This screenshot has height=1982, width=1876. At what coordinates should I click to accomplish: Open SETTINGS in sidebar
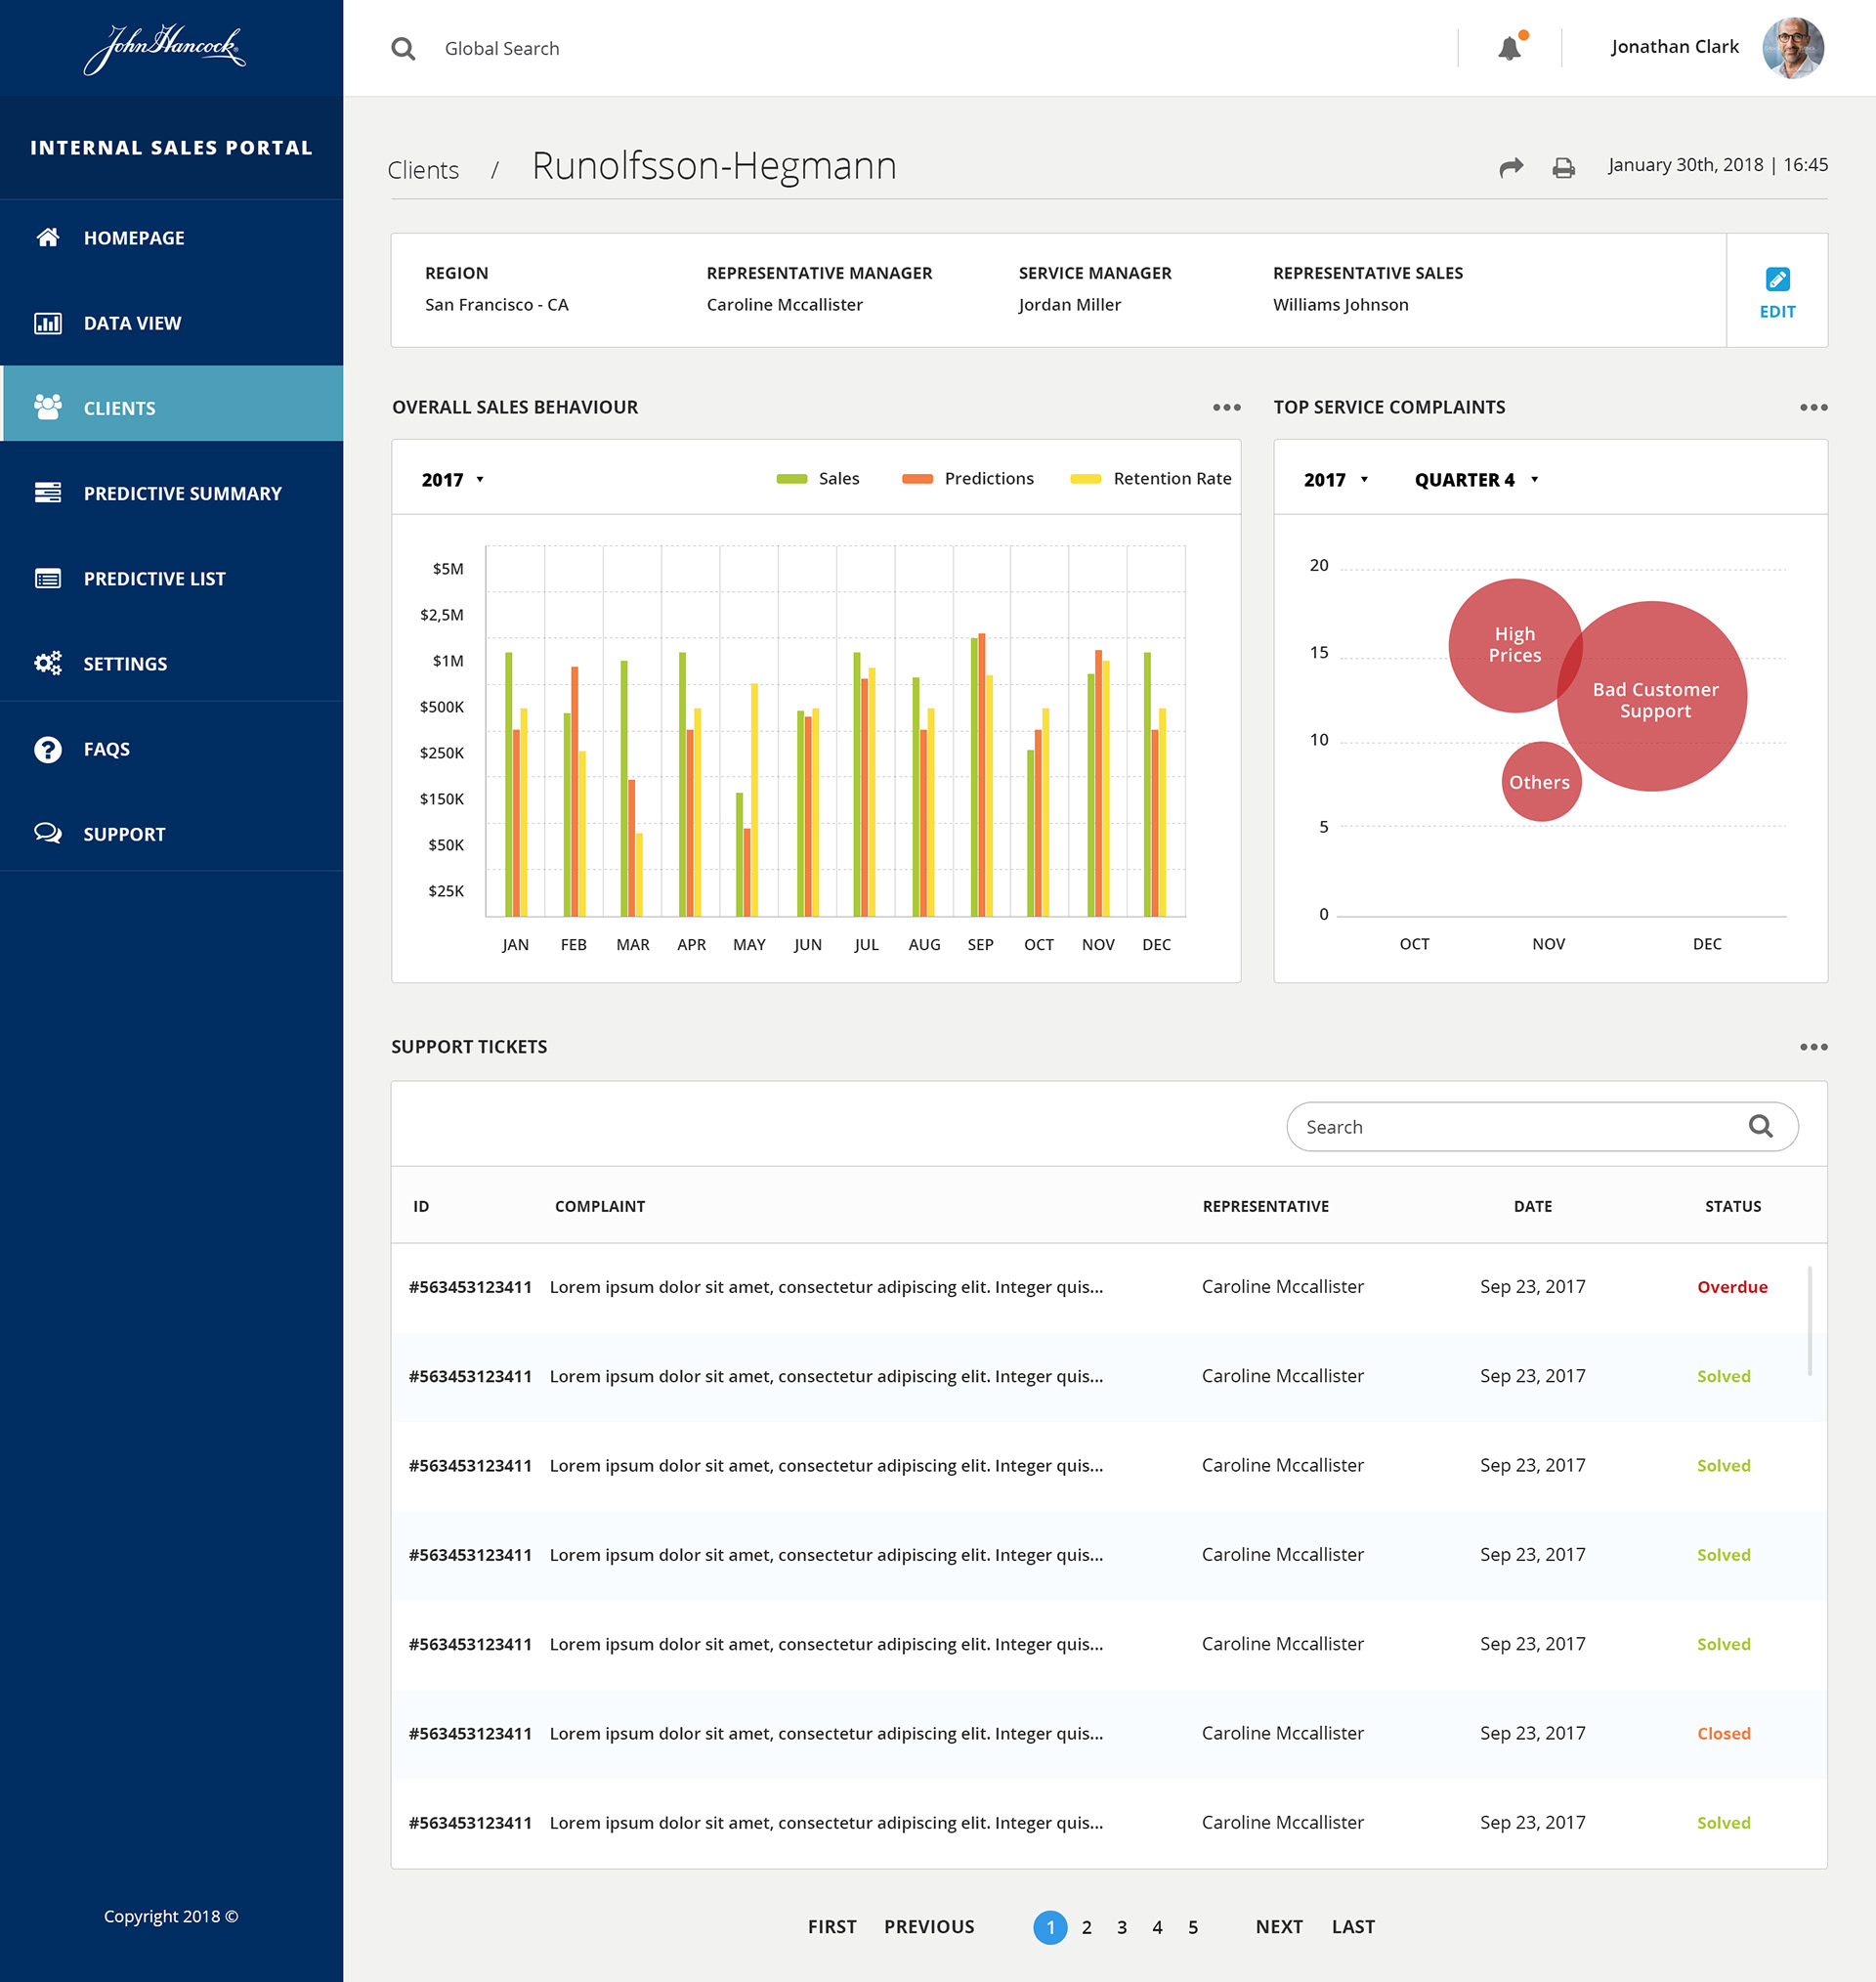click(171, 663)
